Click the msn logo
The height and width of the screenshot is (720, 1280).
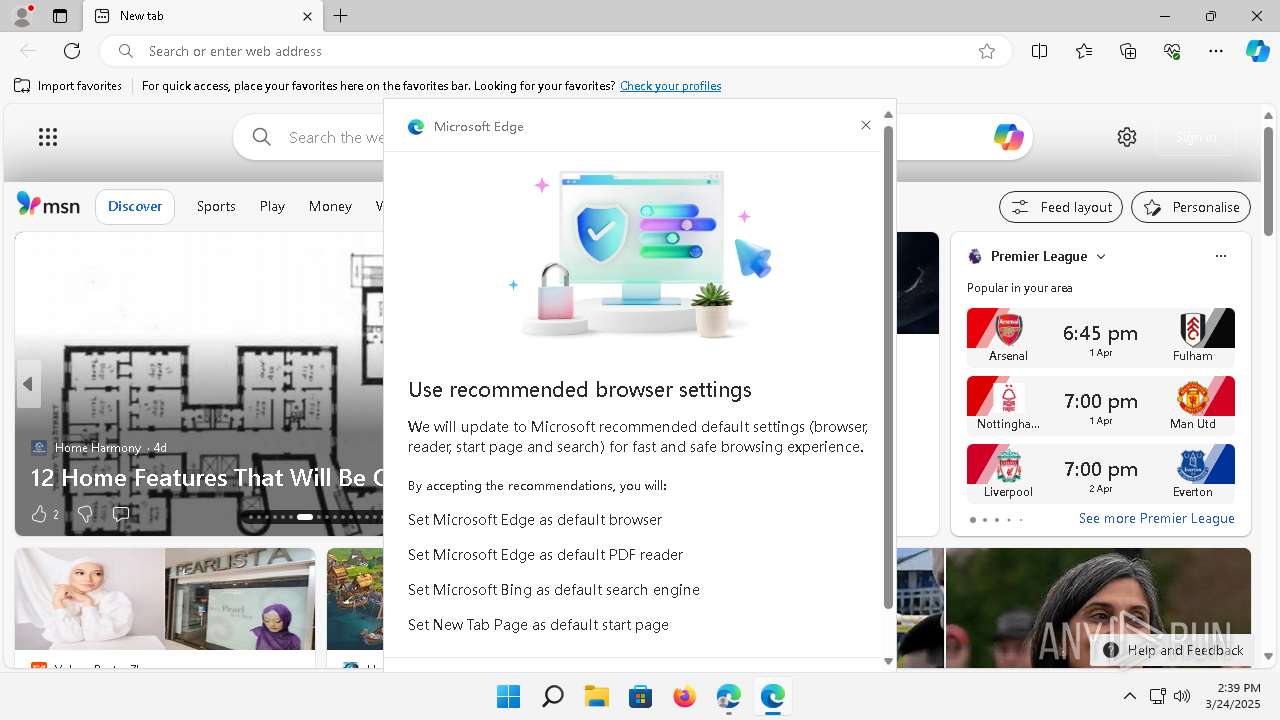(48, 205)
